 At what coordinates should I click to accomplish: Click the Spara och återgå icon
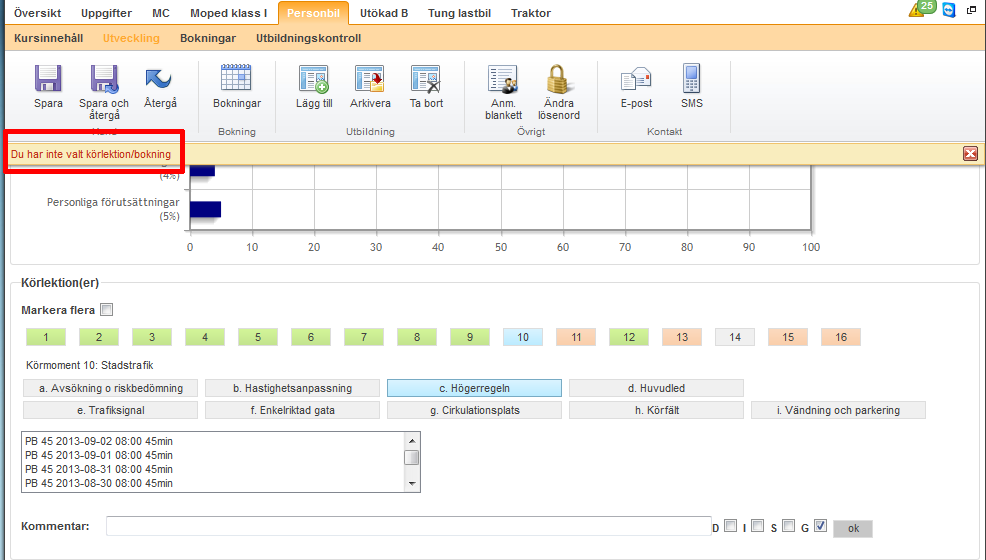[x=104, y=79]
